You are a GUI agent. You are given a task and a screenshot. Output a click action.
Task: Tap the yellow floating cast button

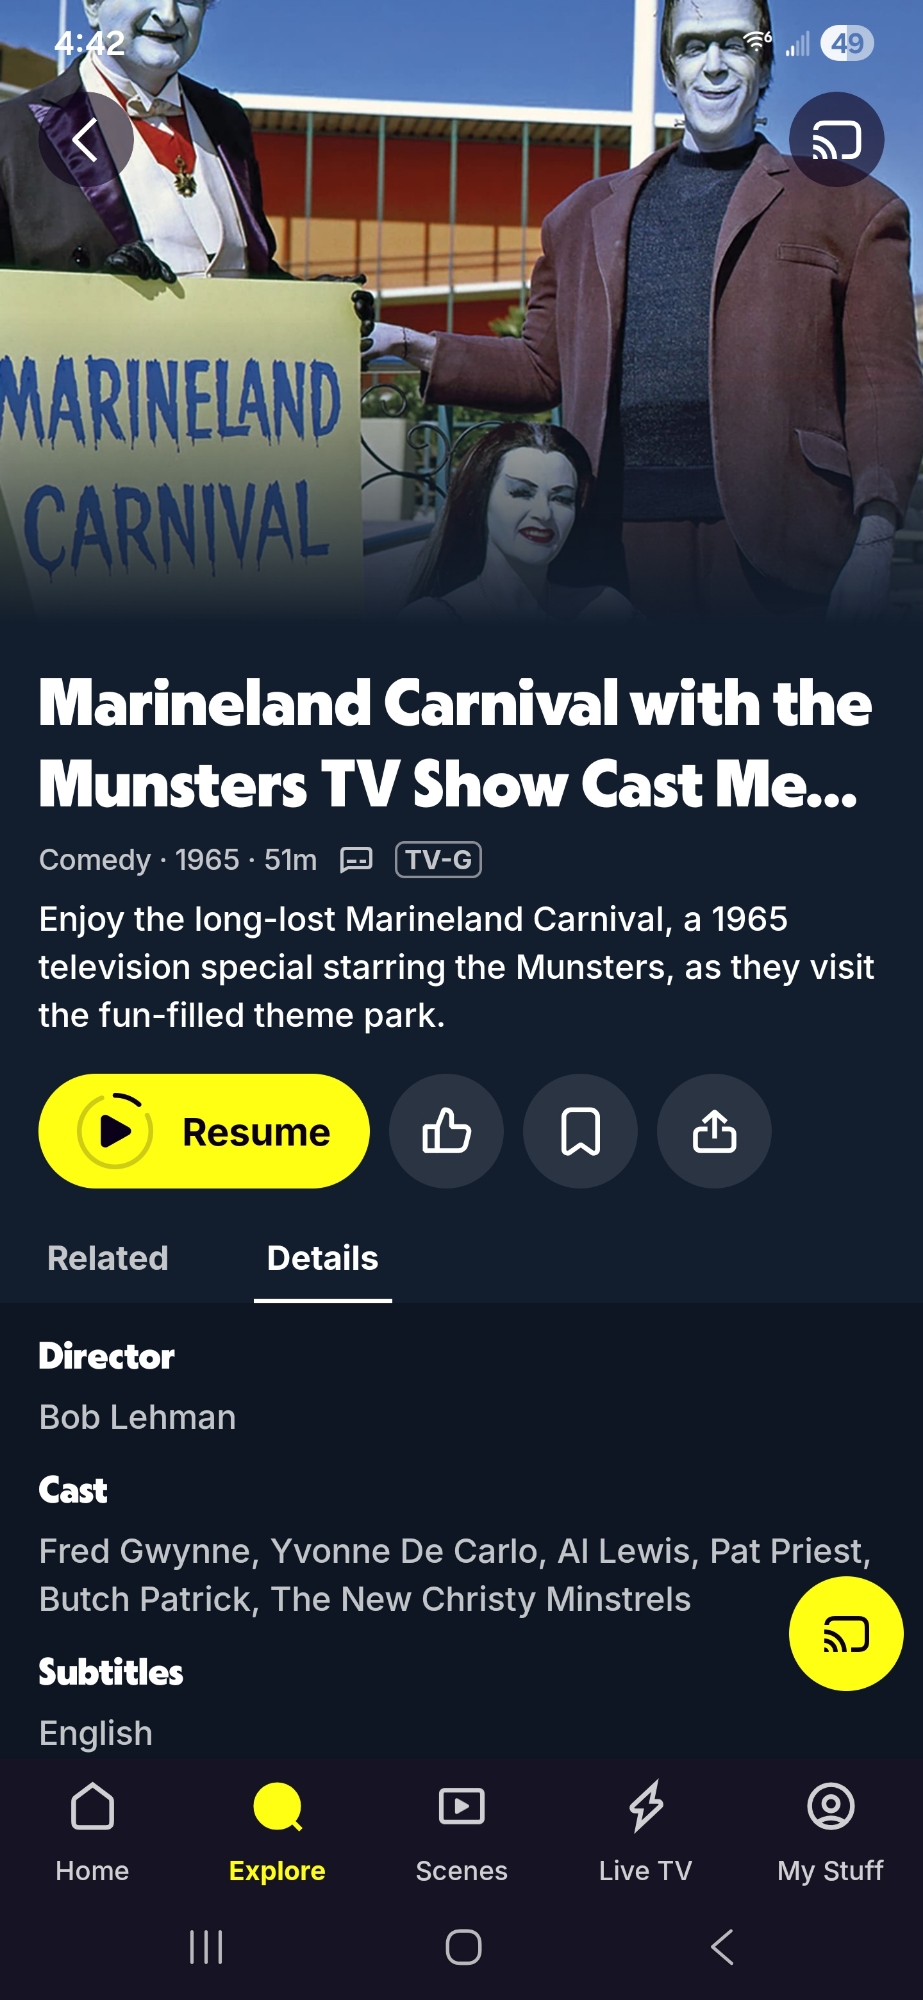(x=846, y=1634)
